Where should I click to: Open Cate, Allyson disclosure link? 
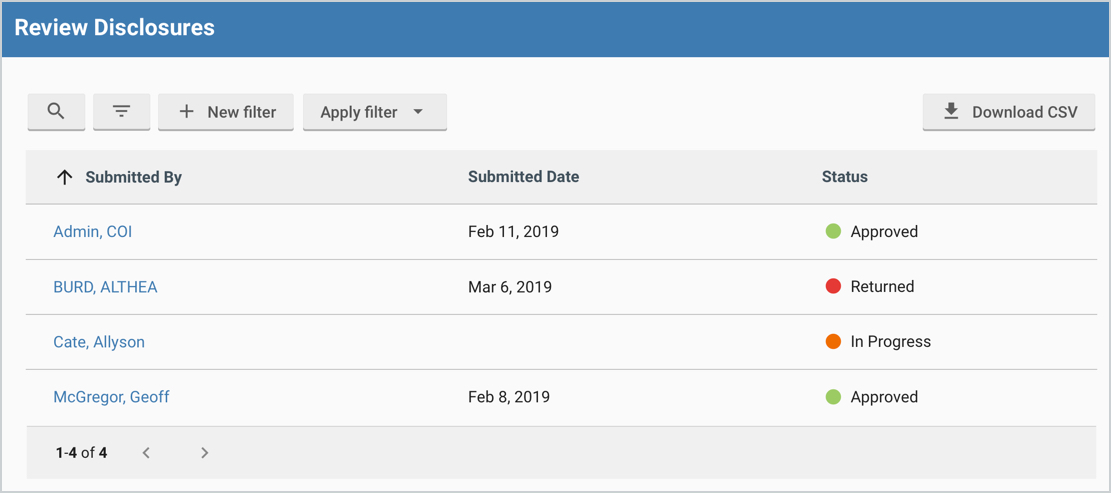(99, 342)
